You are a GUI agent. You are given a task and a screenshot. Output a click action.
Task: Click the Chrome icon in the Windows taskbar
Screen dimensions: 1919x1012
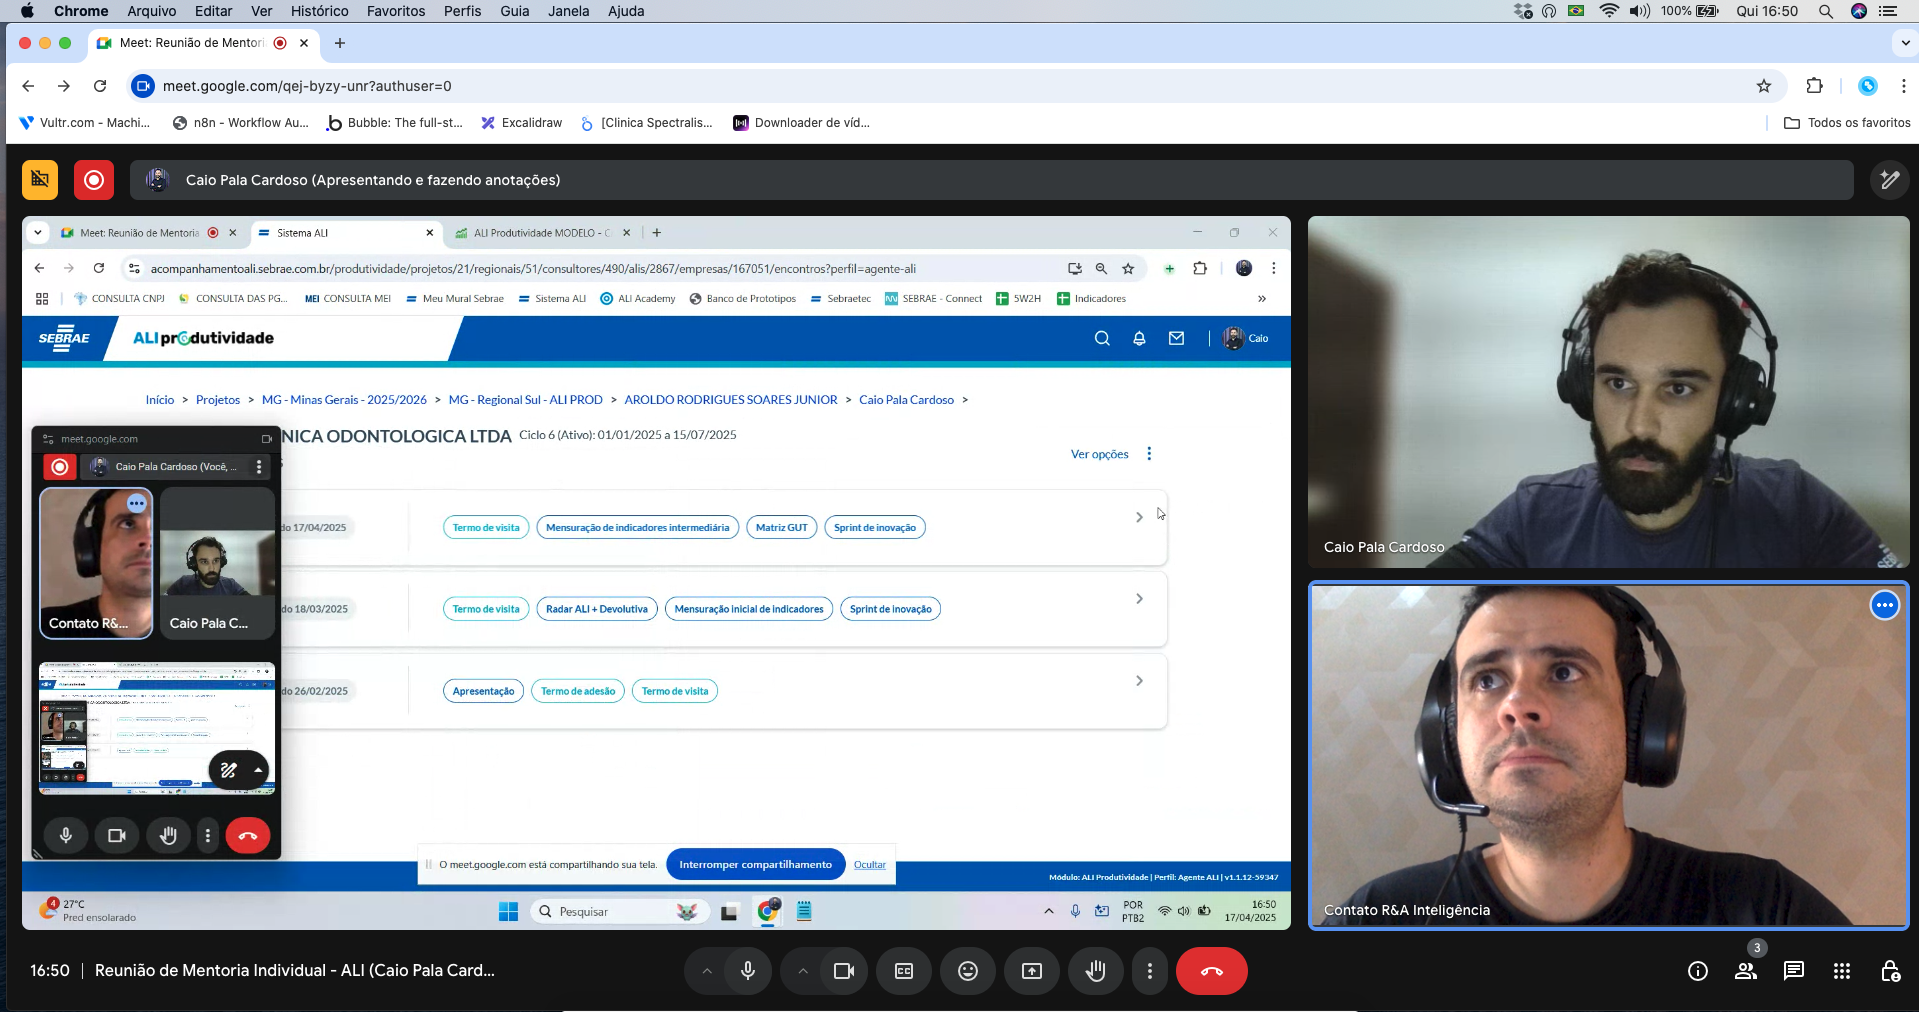click(x=768, y=911)
